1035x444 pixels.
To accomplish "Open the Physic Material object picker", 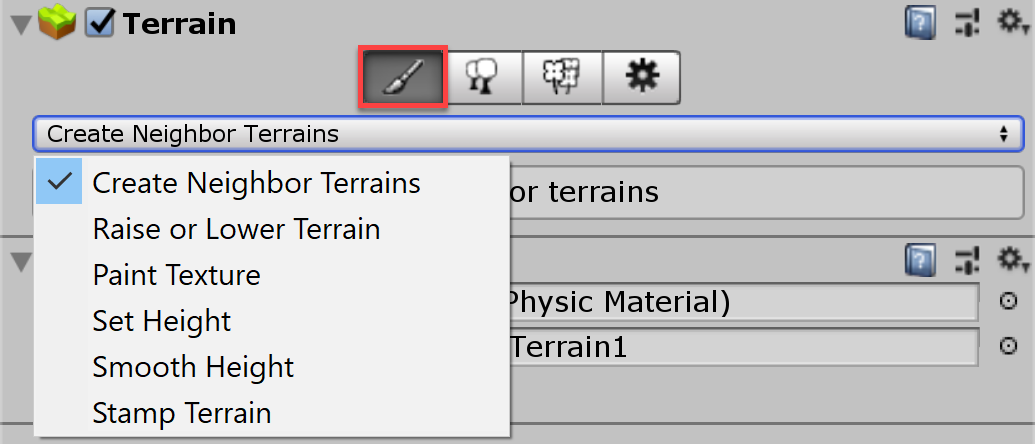I will tap(1008, 300).
